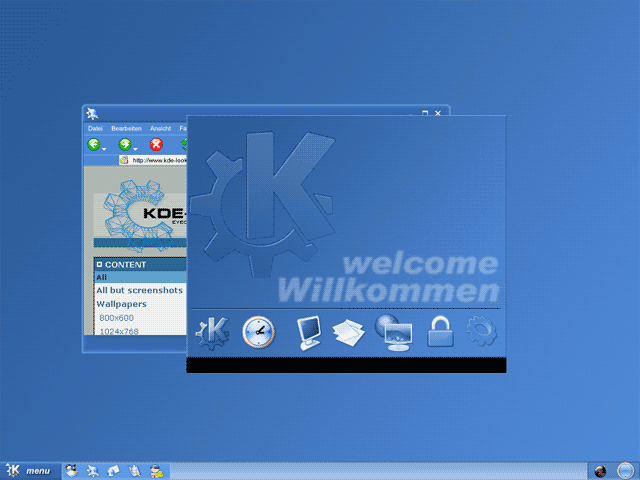Click the paper sheets icon in the splash
This screenshot has height=480, width=640.
point(349,333)
